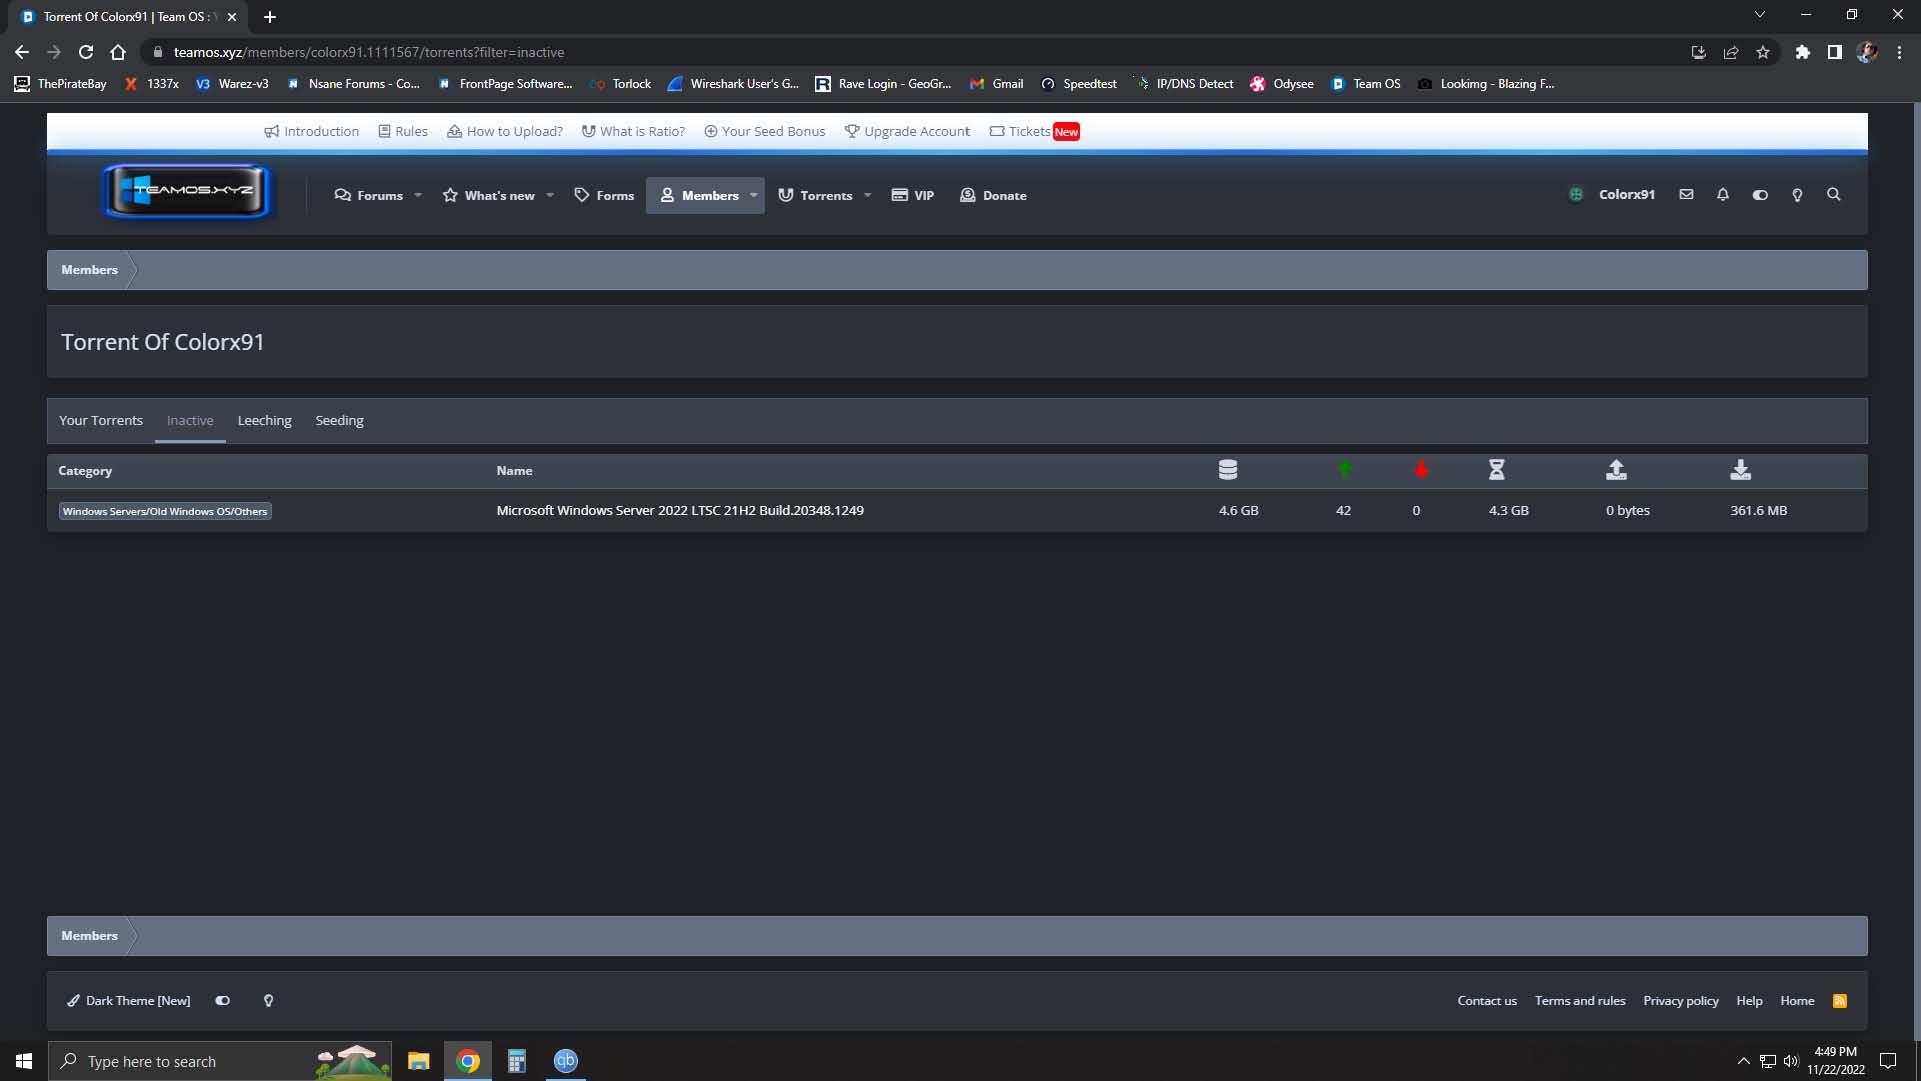Toggle the footer theme switch
Screen dimensions: 1921x1081
point(223,1001)
